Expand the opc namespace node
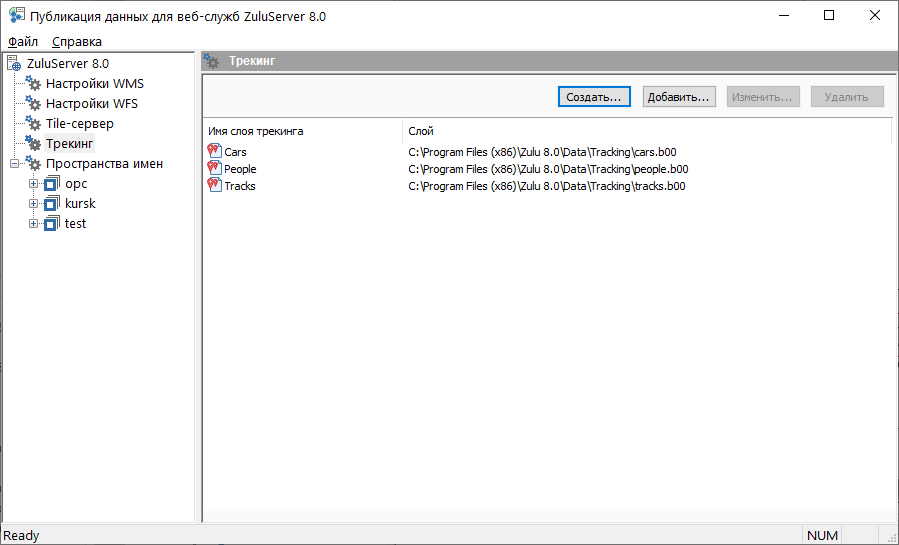 coord(34,184)
